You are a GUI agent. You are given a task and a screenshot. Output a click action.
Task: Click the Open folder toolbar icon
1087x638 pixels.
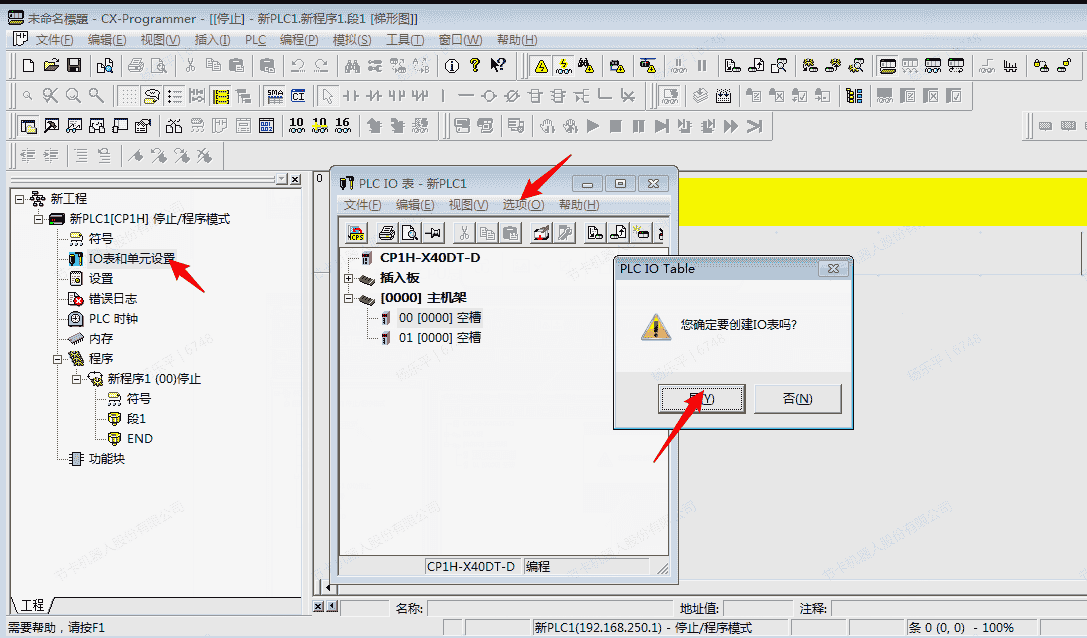pos(51,66)
